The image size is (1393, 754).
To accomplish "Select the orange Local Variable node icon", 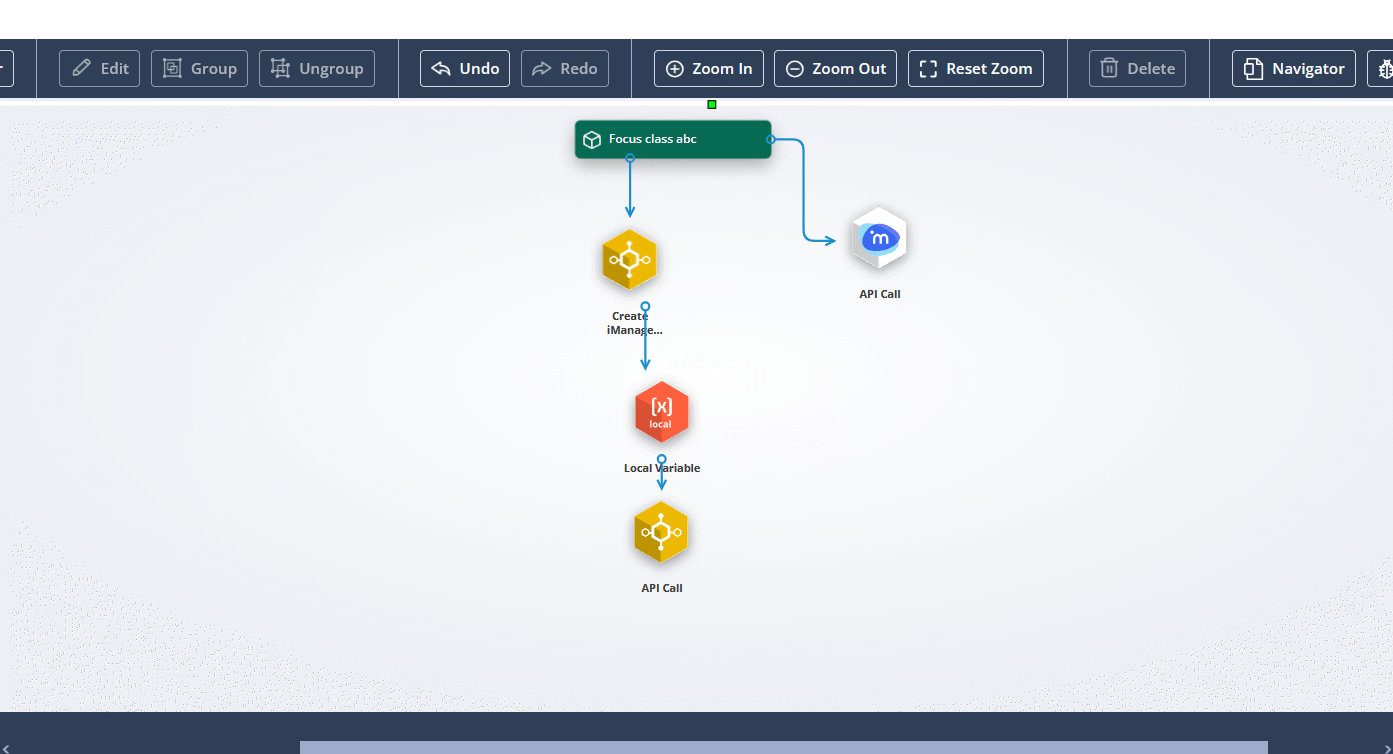I will (662, 412).
